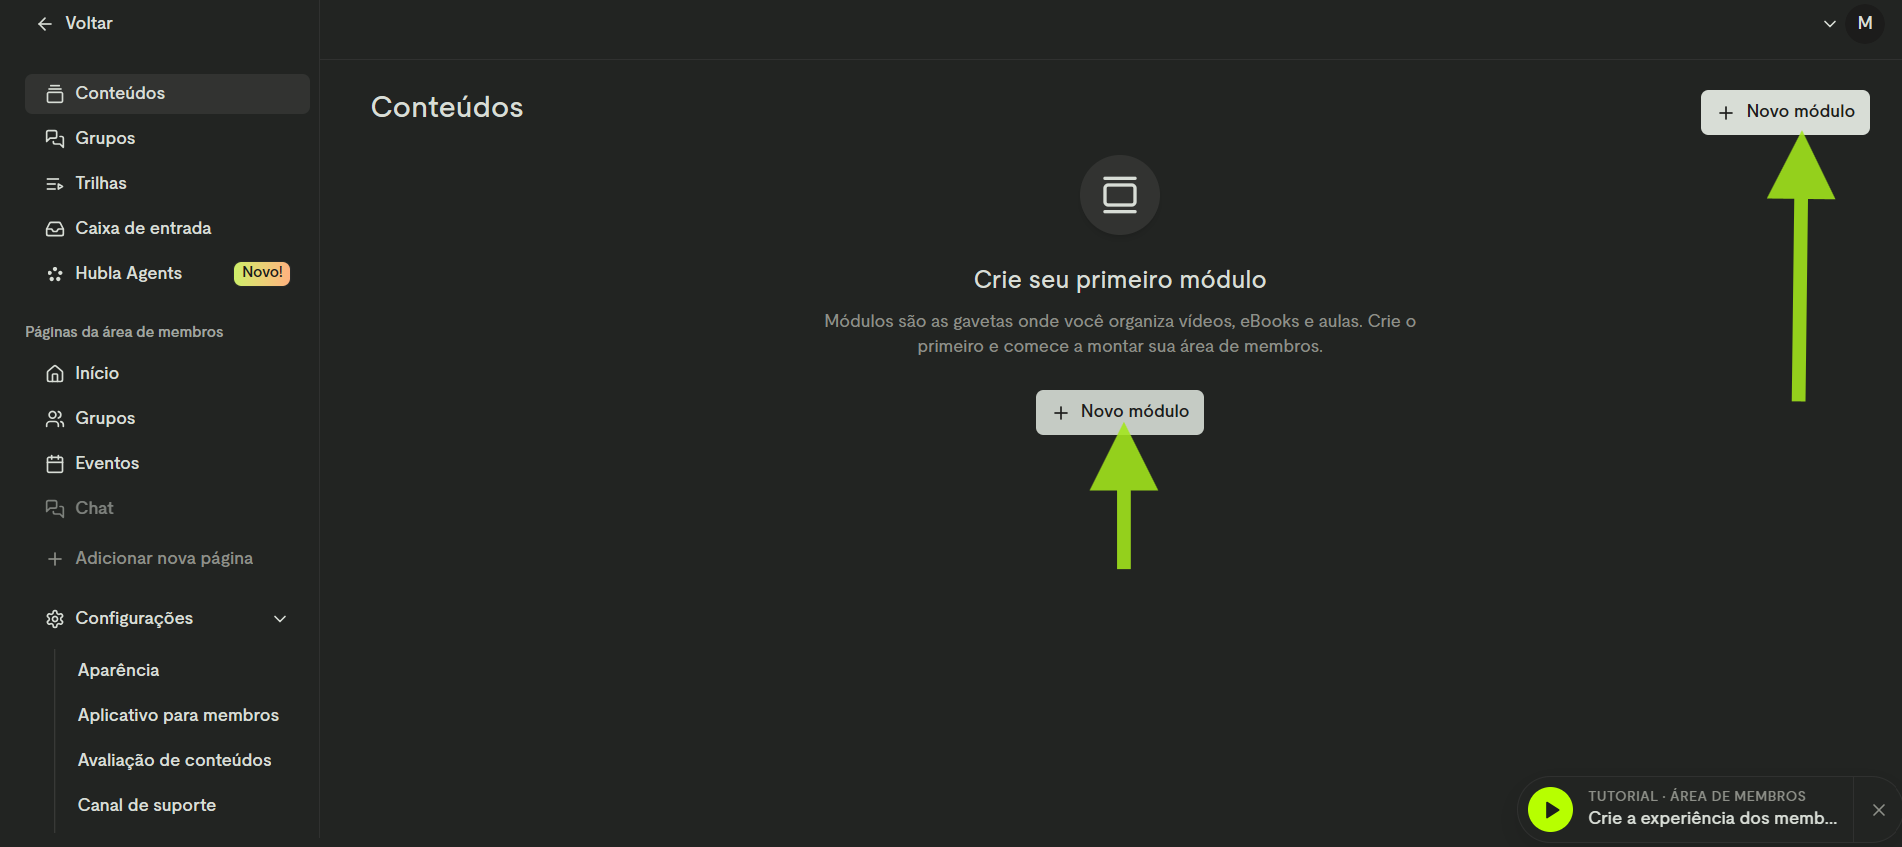The image size is (1902, 847).
Task: Expand the account dropdown chevron at top right
Action: 1830,24
